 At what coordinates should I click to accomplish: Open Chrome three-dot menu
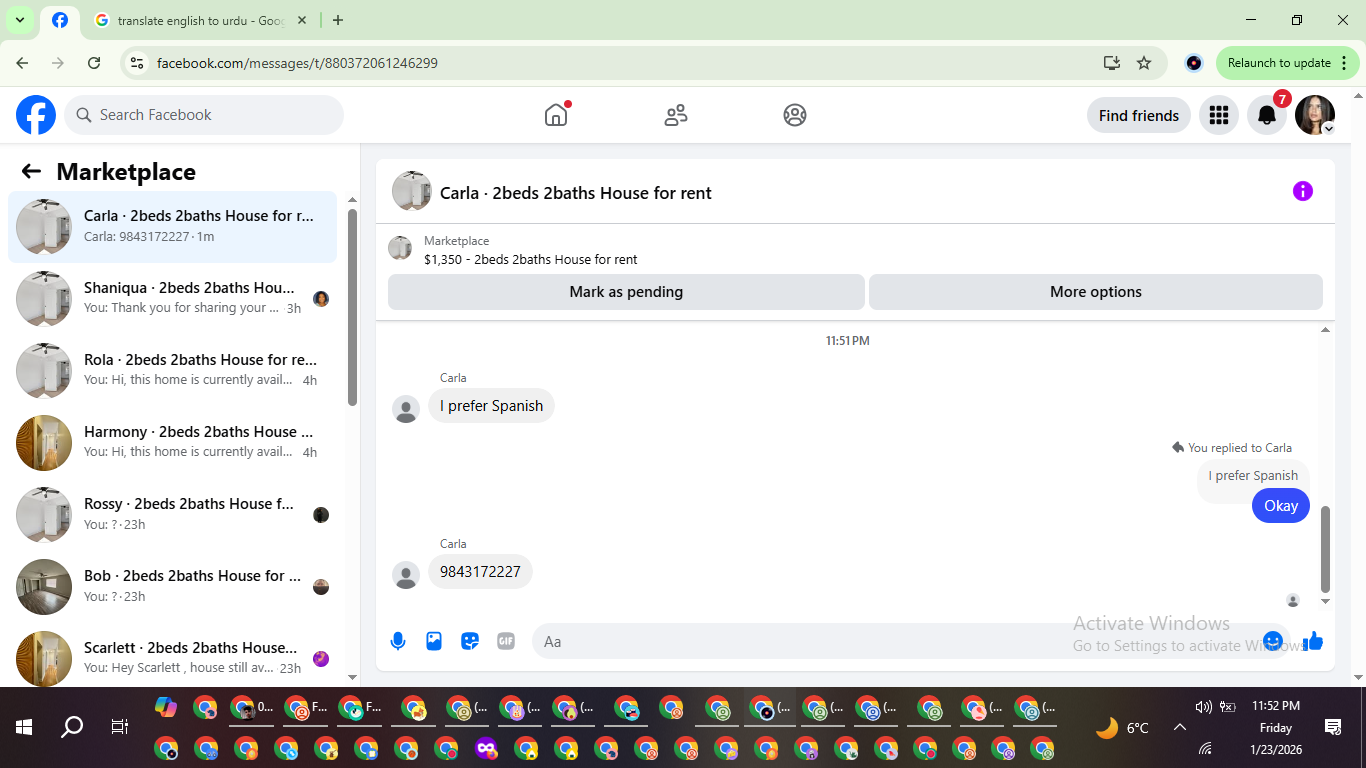(1345, 63)
